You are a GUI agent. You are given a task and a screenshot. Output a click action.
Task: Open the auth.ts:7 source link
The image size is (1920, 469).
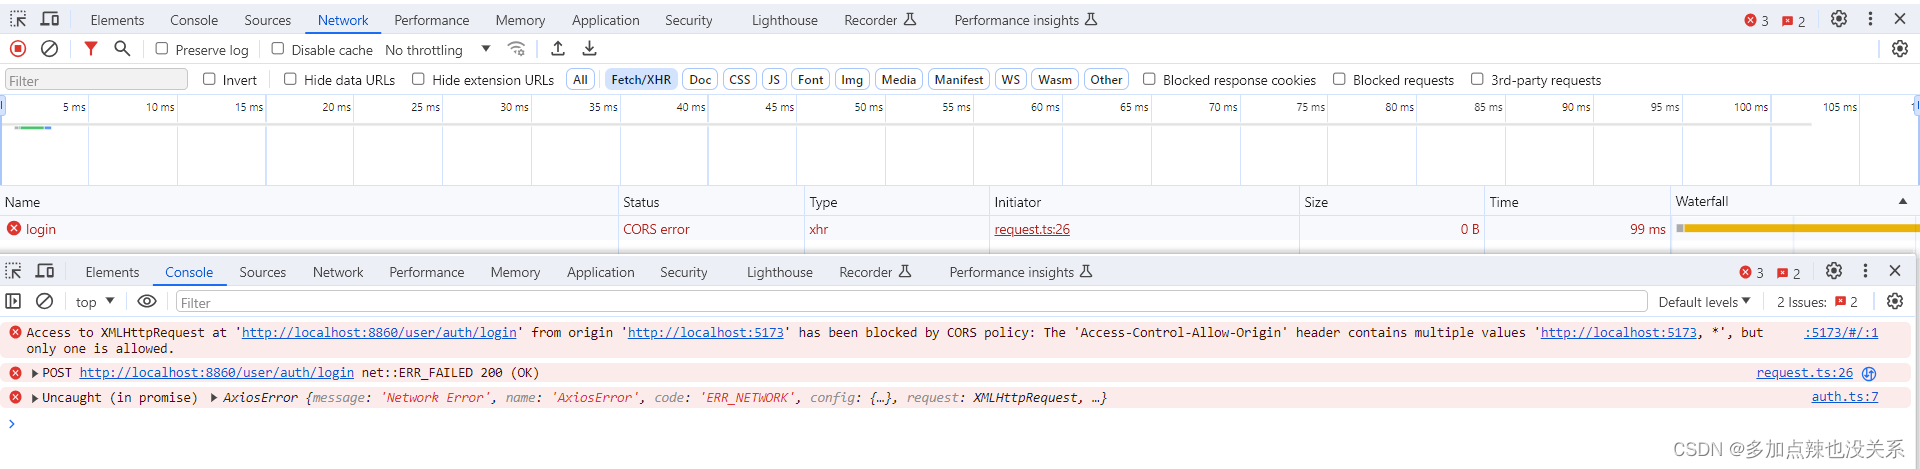tap(1845, 397)
